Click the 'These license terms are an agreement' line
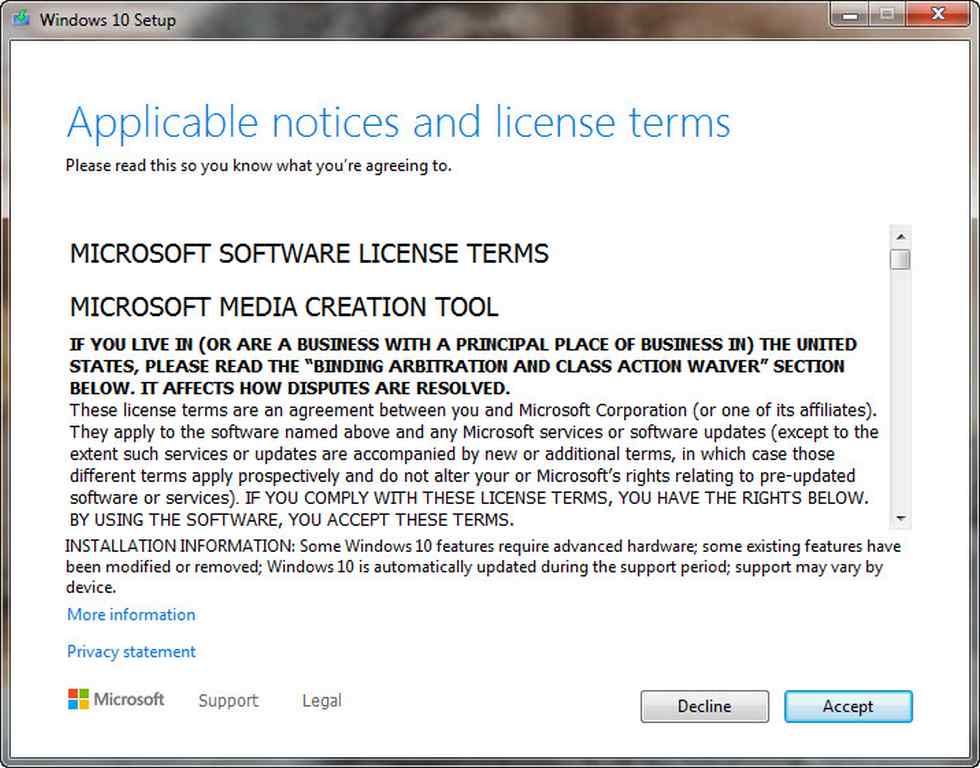The height and width of the screenshot is (768, 980). point(473,410)
